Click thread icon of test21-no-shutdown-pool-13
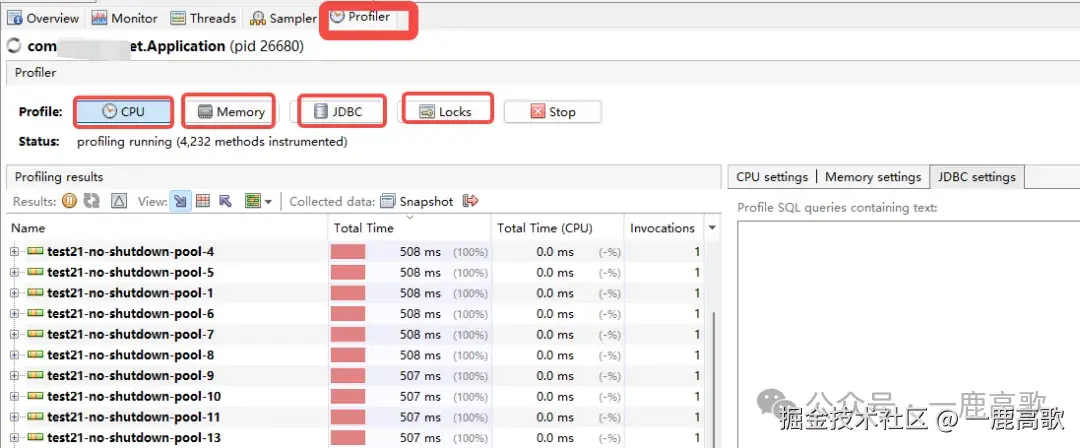 pos(34,438)
